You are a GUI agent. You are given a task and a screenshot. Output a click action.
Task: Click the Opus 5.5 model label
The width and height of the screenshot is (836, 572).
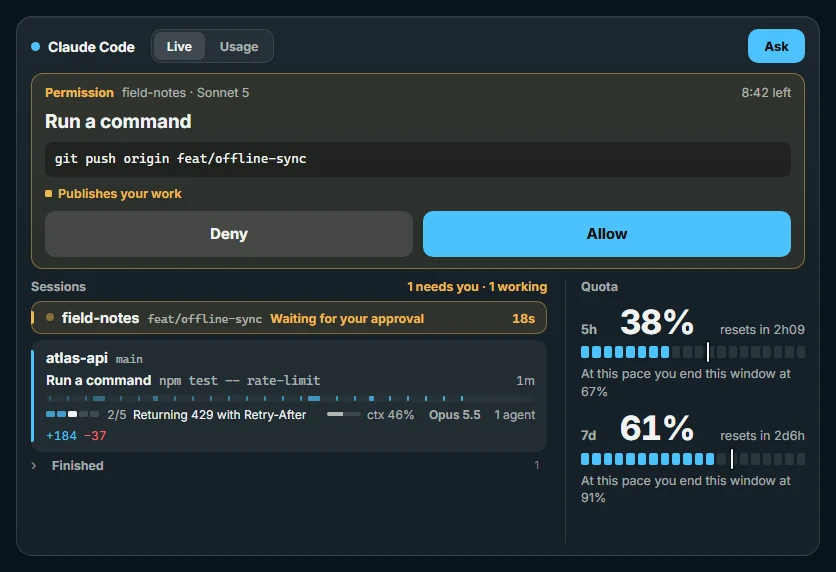click(454, 415)
